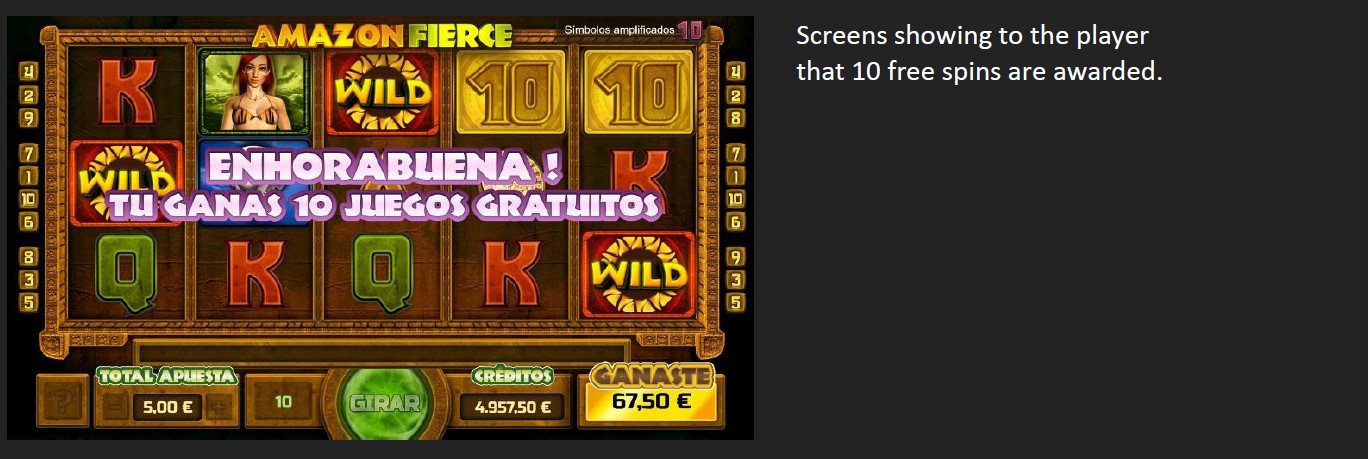This screenshot has width=1368, height=459.
Task: Select the green 10 free games counter
Action: coord(283,401)
